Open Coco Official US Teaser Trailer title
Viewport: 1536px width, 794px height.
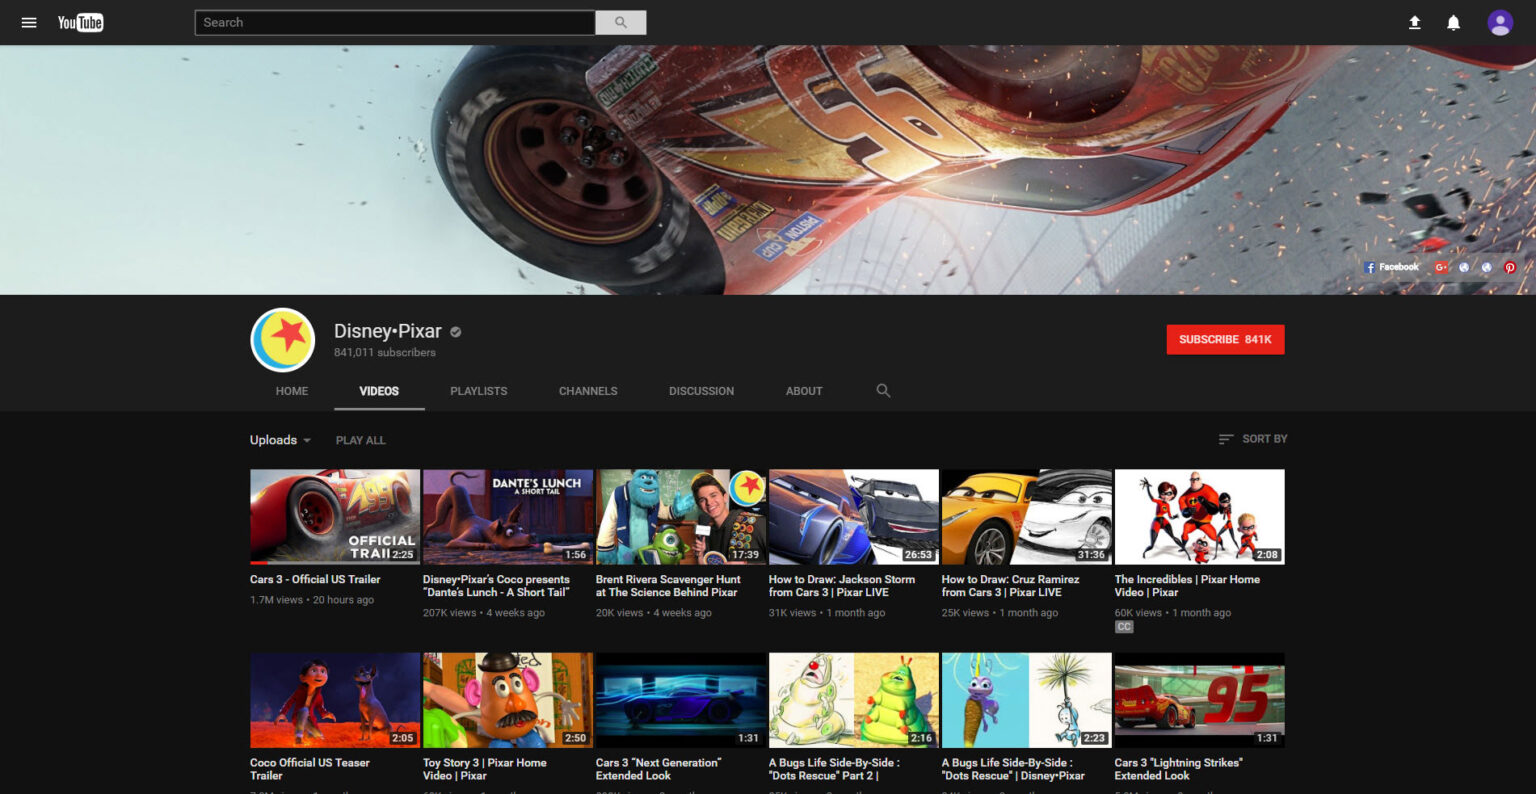pyautogui.click(x=310, y=769)
